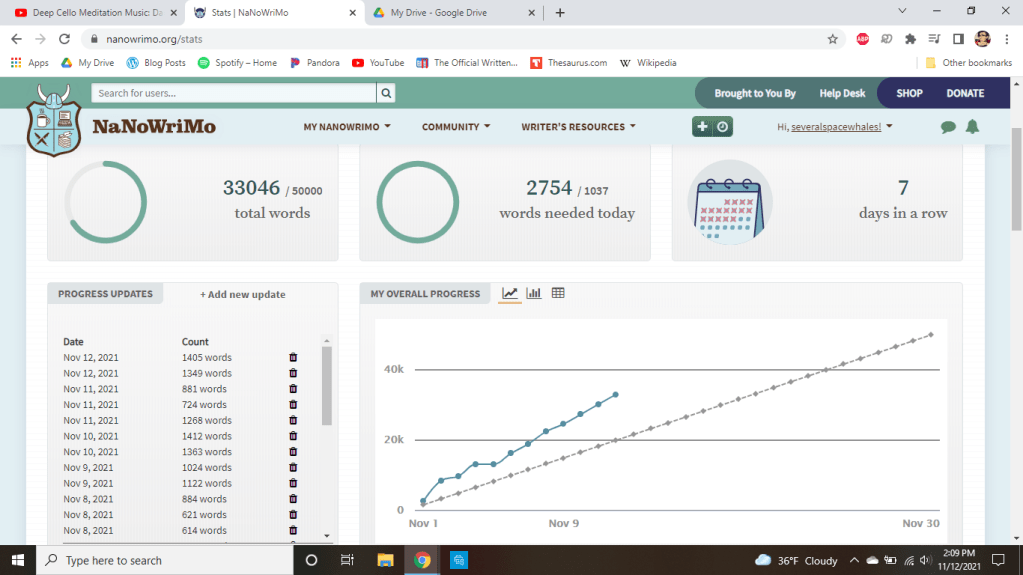Switch to bar chart view icon
The image size is (1023, 575).
click(534, 293)
